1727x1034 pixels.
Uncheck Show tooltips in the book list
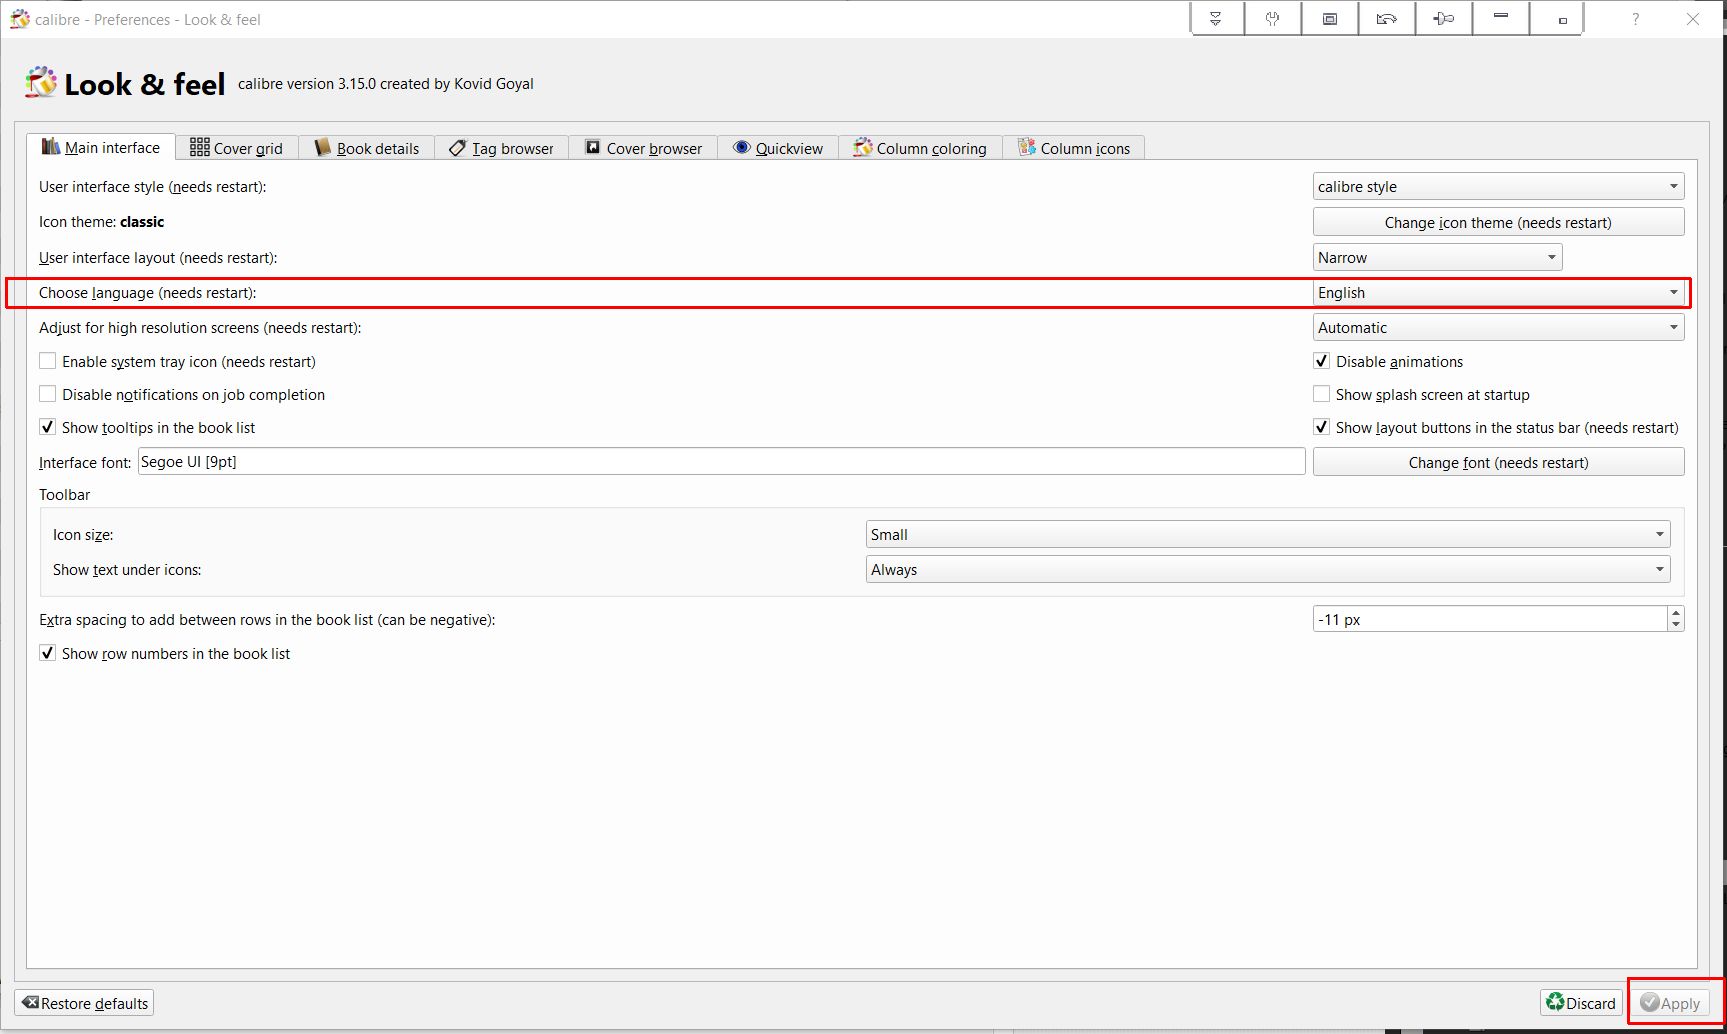(x=47, y=427)
